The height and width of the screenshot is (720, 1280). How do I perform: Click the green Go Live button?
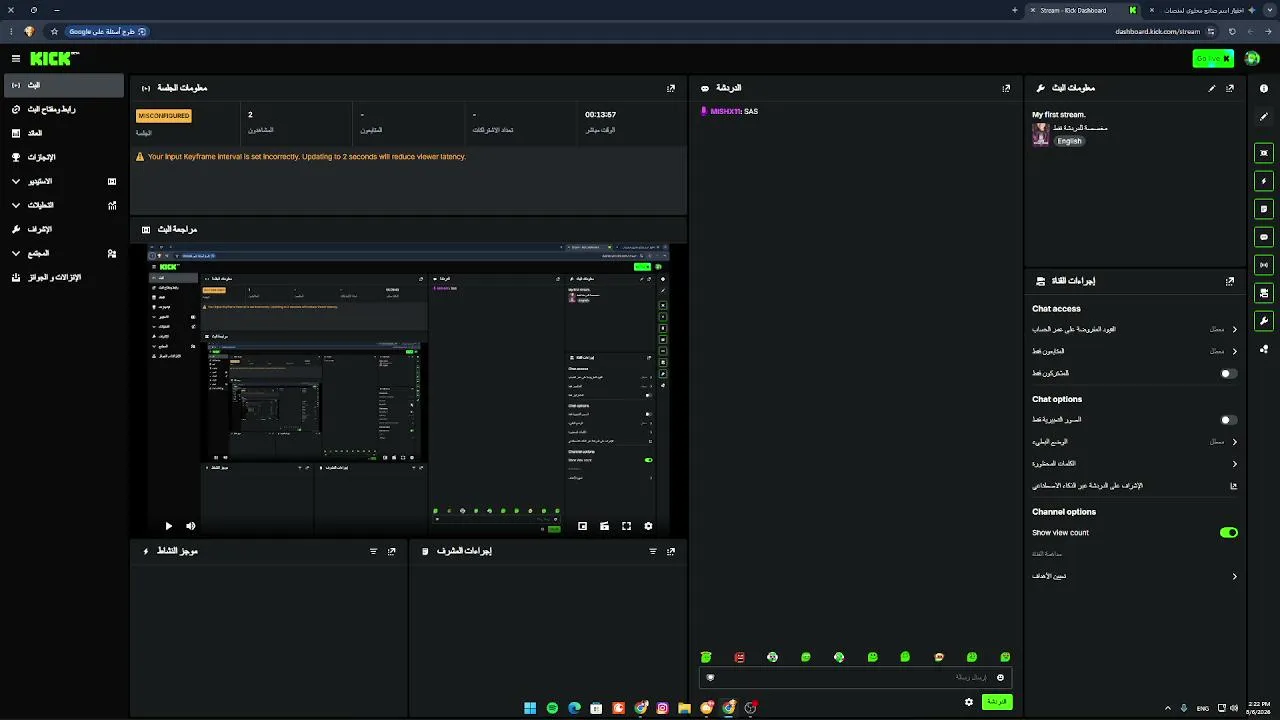point(1213,59)
